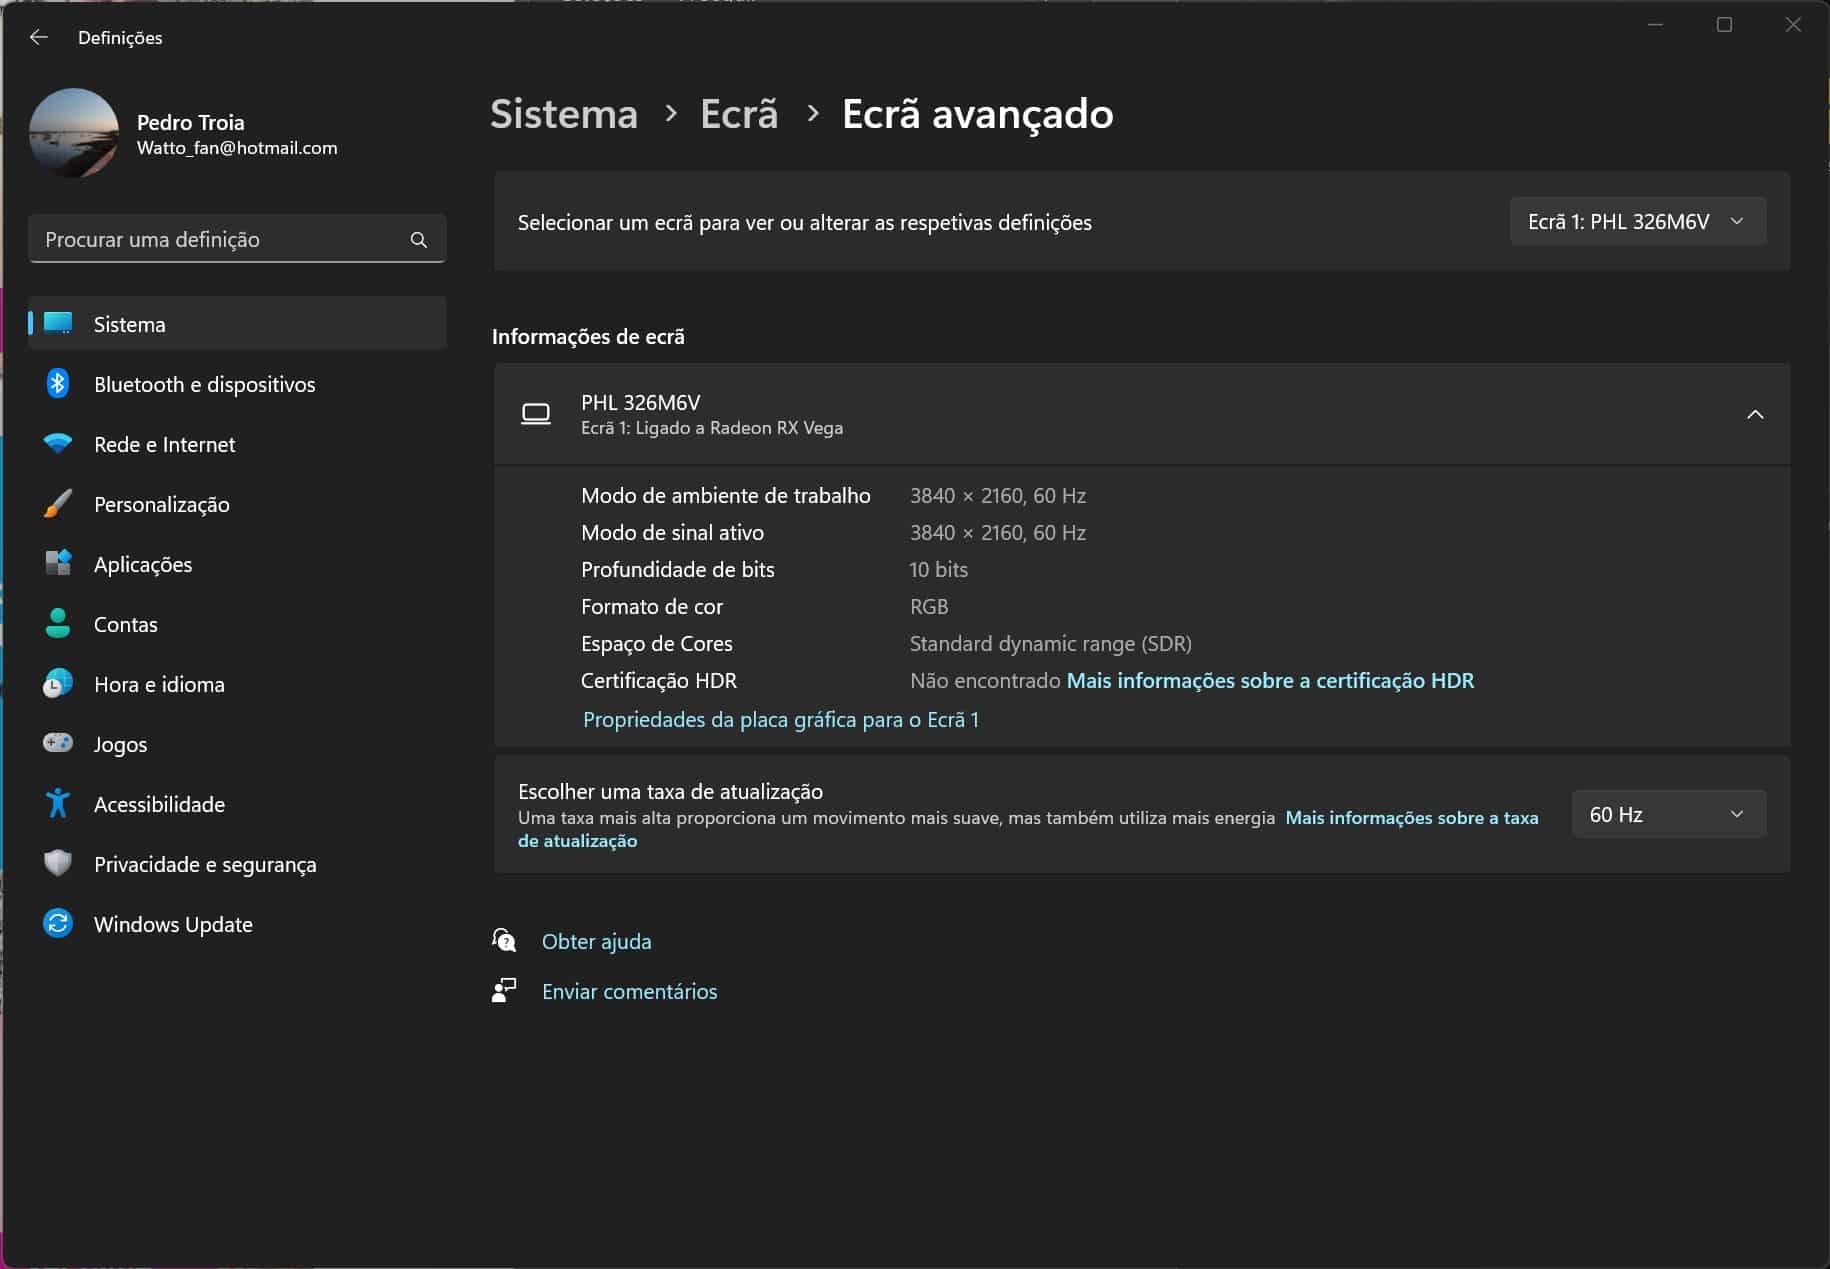Viewport: 1830px width, 1269px height.
Task: Select Aplicações in the sidebar
Action: click(143, 565)
